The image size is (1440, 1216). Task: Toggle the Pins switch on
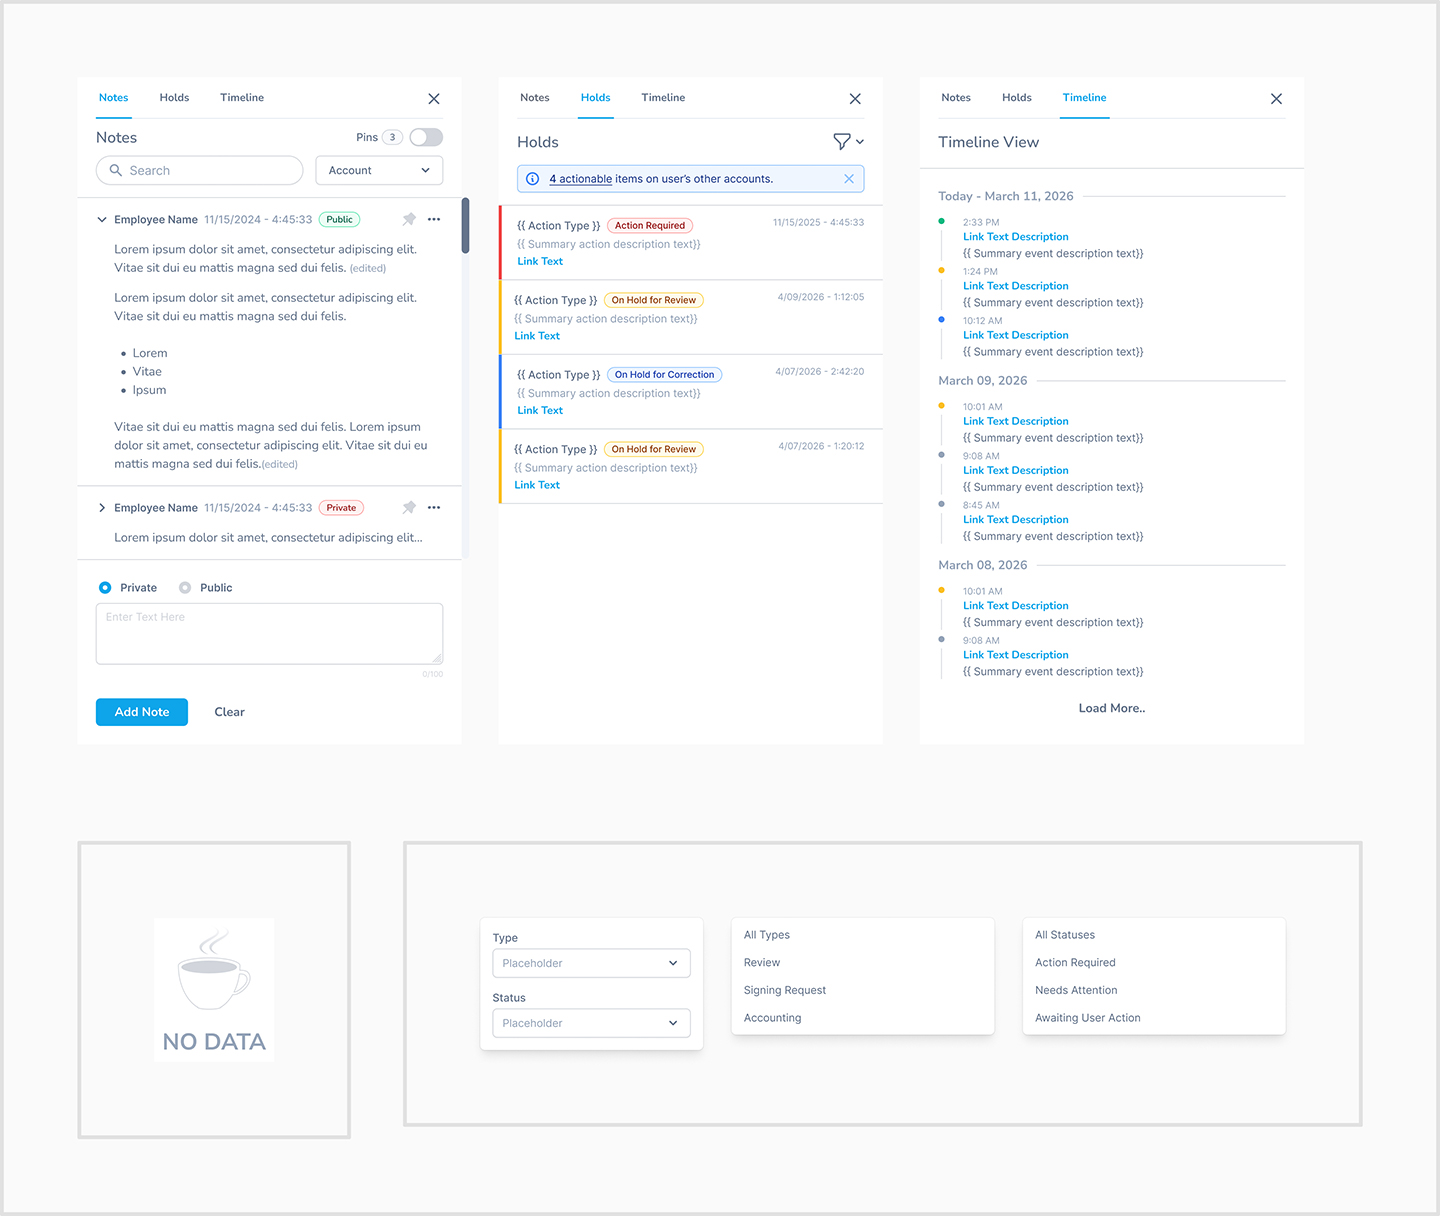[426, 137]
